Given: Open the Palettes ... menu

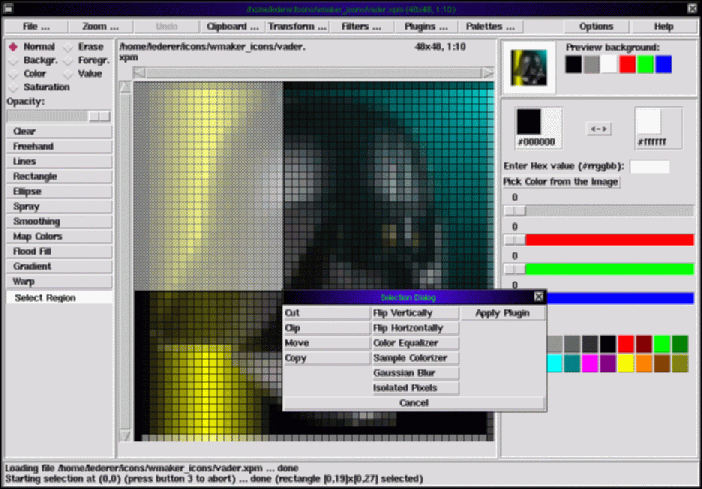Looking at the screenshot, I should click(490, 27).
